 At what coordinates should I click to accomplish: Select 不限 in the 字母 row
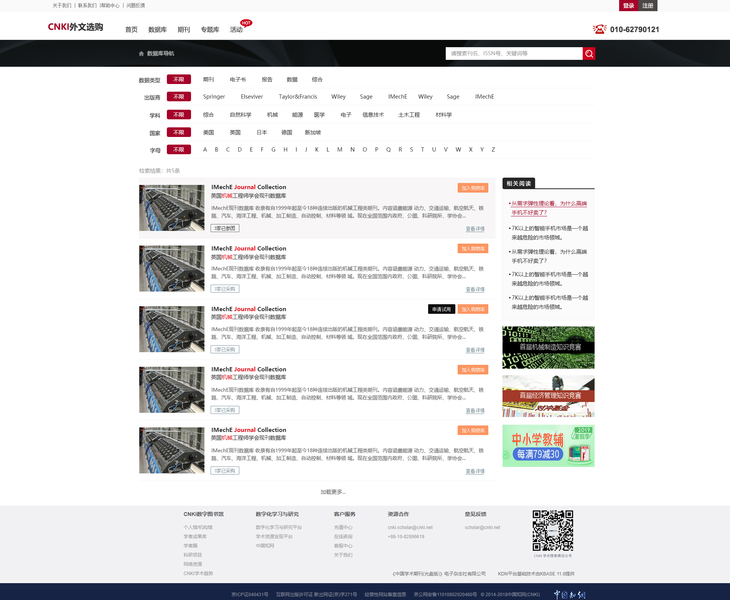[x=179, y=150]
